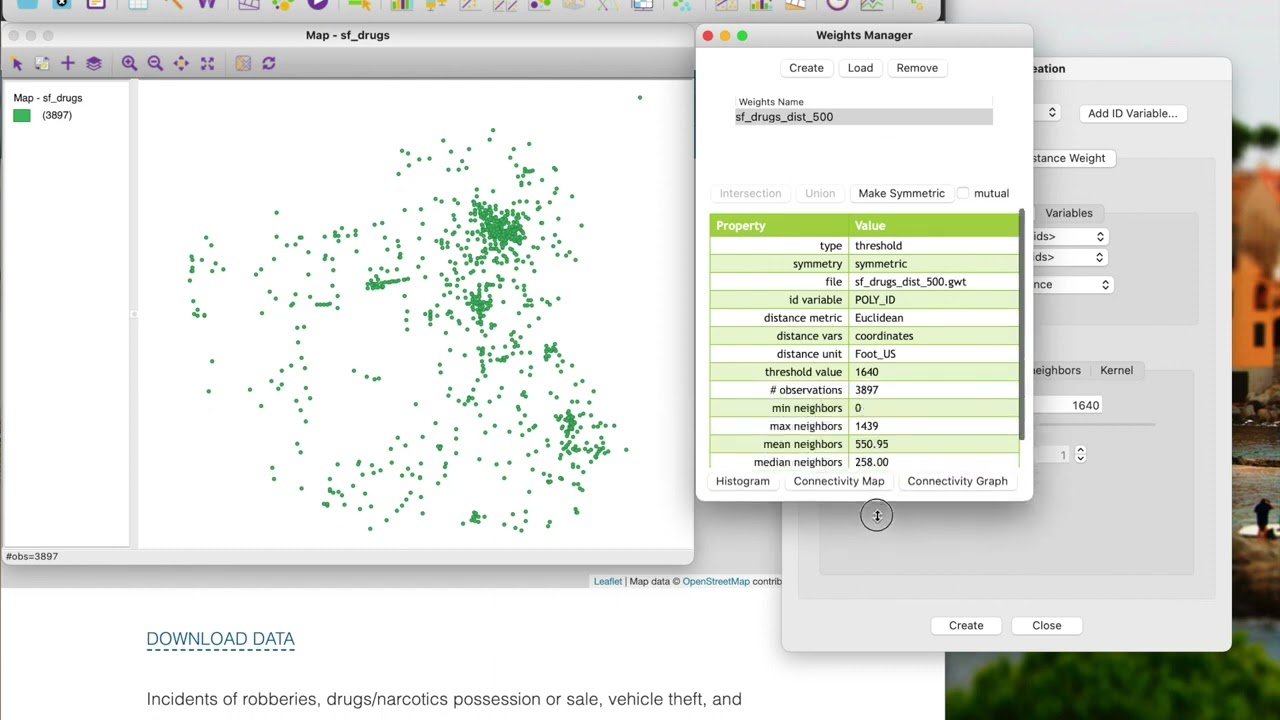Click the 'Map - sf_drugs' legend title
This screenshot has width=1280, height=720.
(x=48, y=98)
